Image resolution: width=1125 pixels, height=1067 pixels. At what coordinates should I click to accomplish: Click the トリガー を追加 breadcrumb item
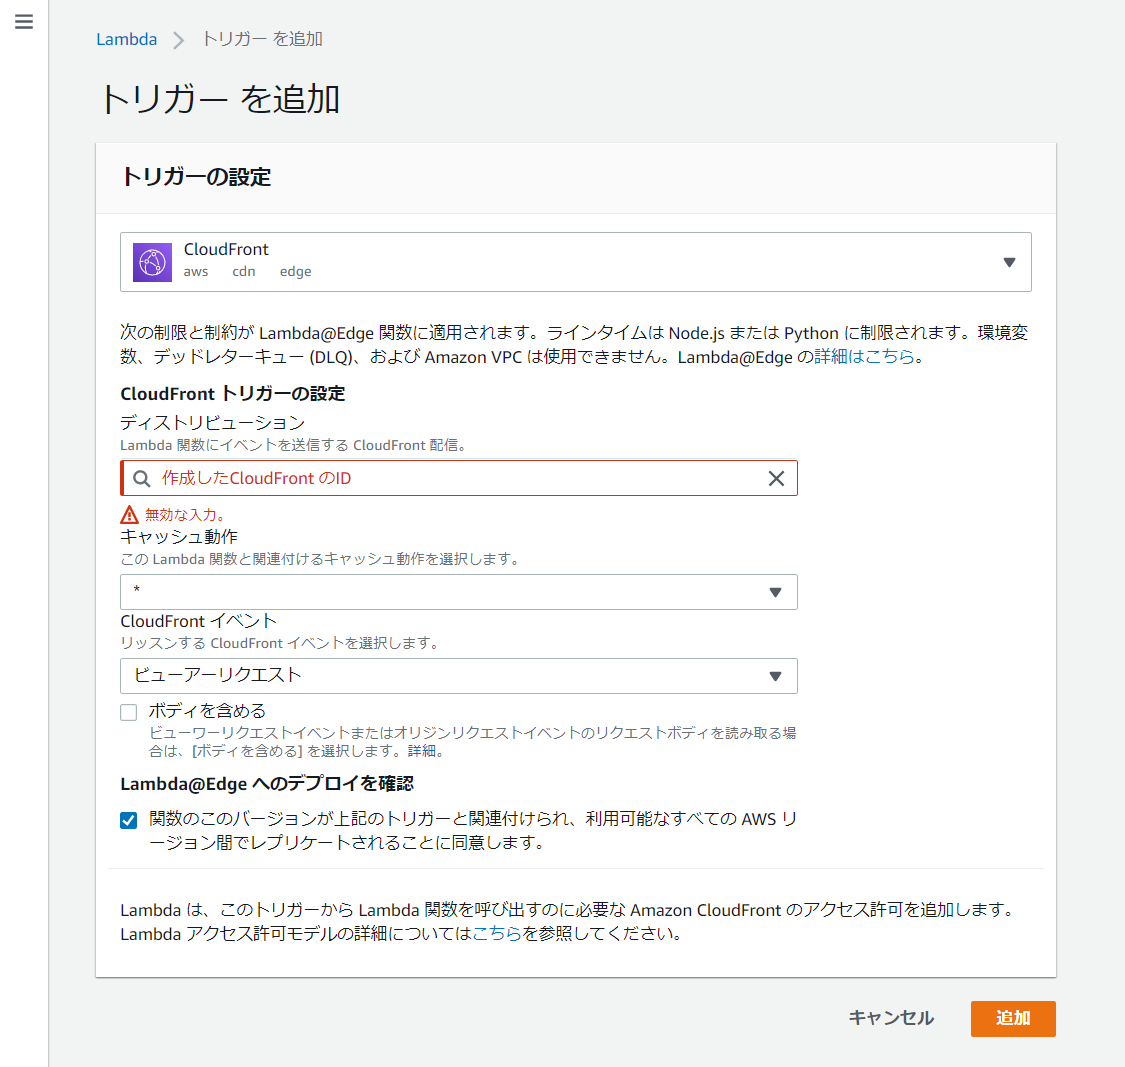[262, 39]
